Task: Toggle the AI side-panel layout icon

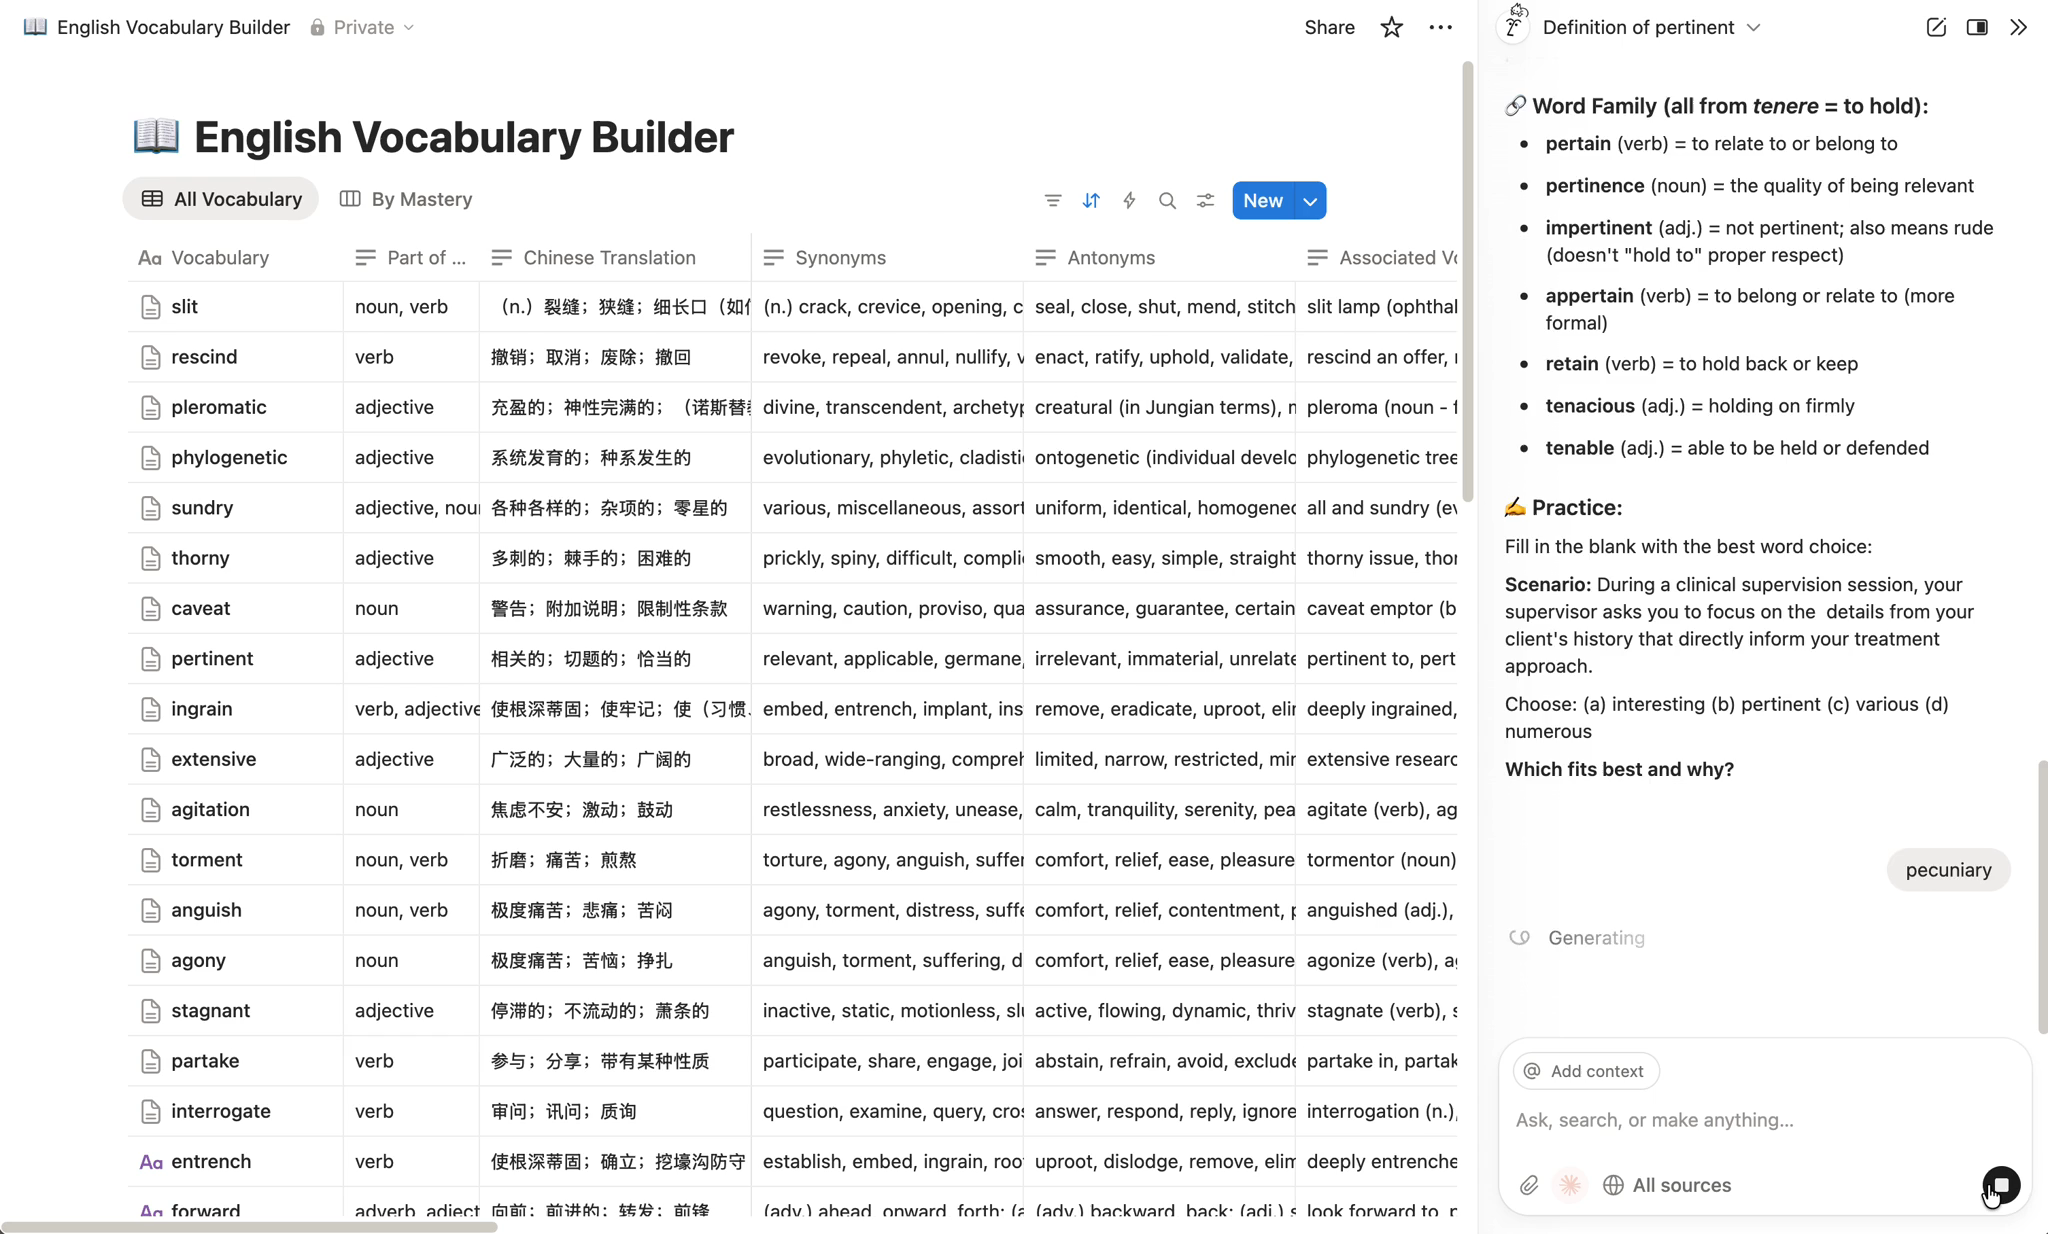Action: [1978, 27]
